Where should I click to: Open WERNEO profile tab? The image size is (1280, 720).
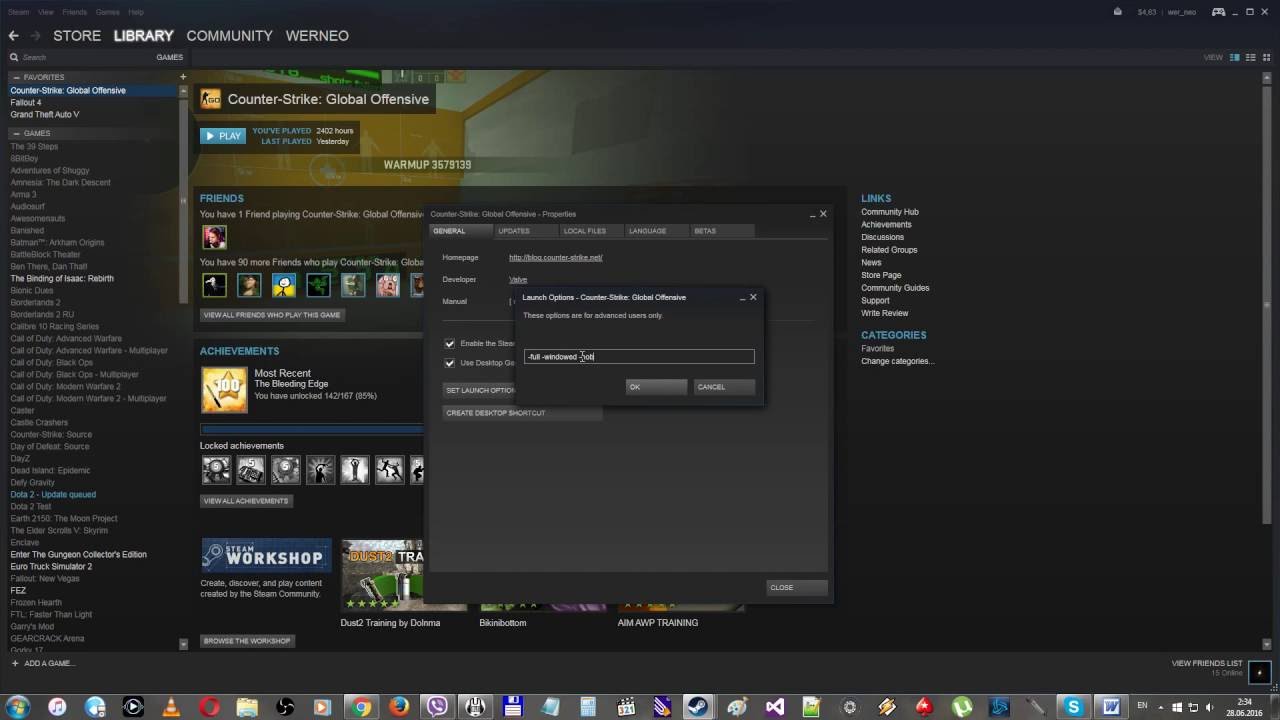[x=317, y=36]
